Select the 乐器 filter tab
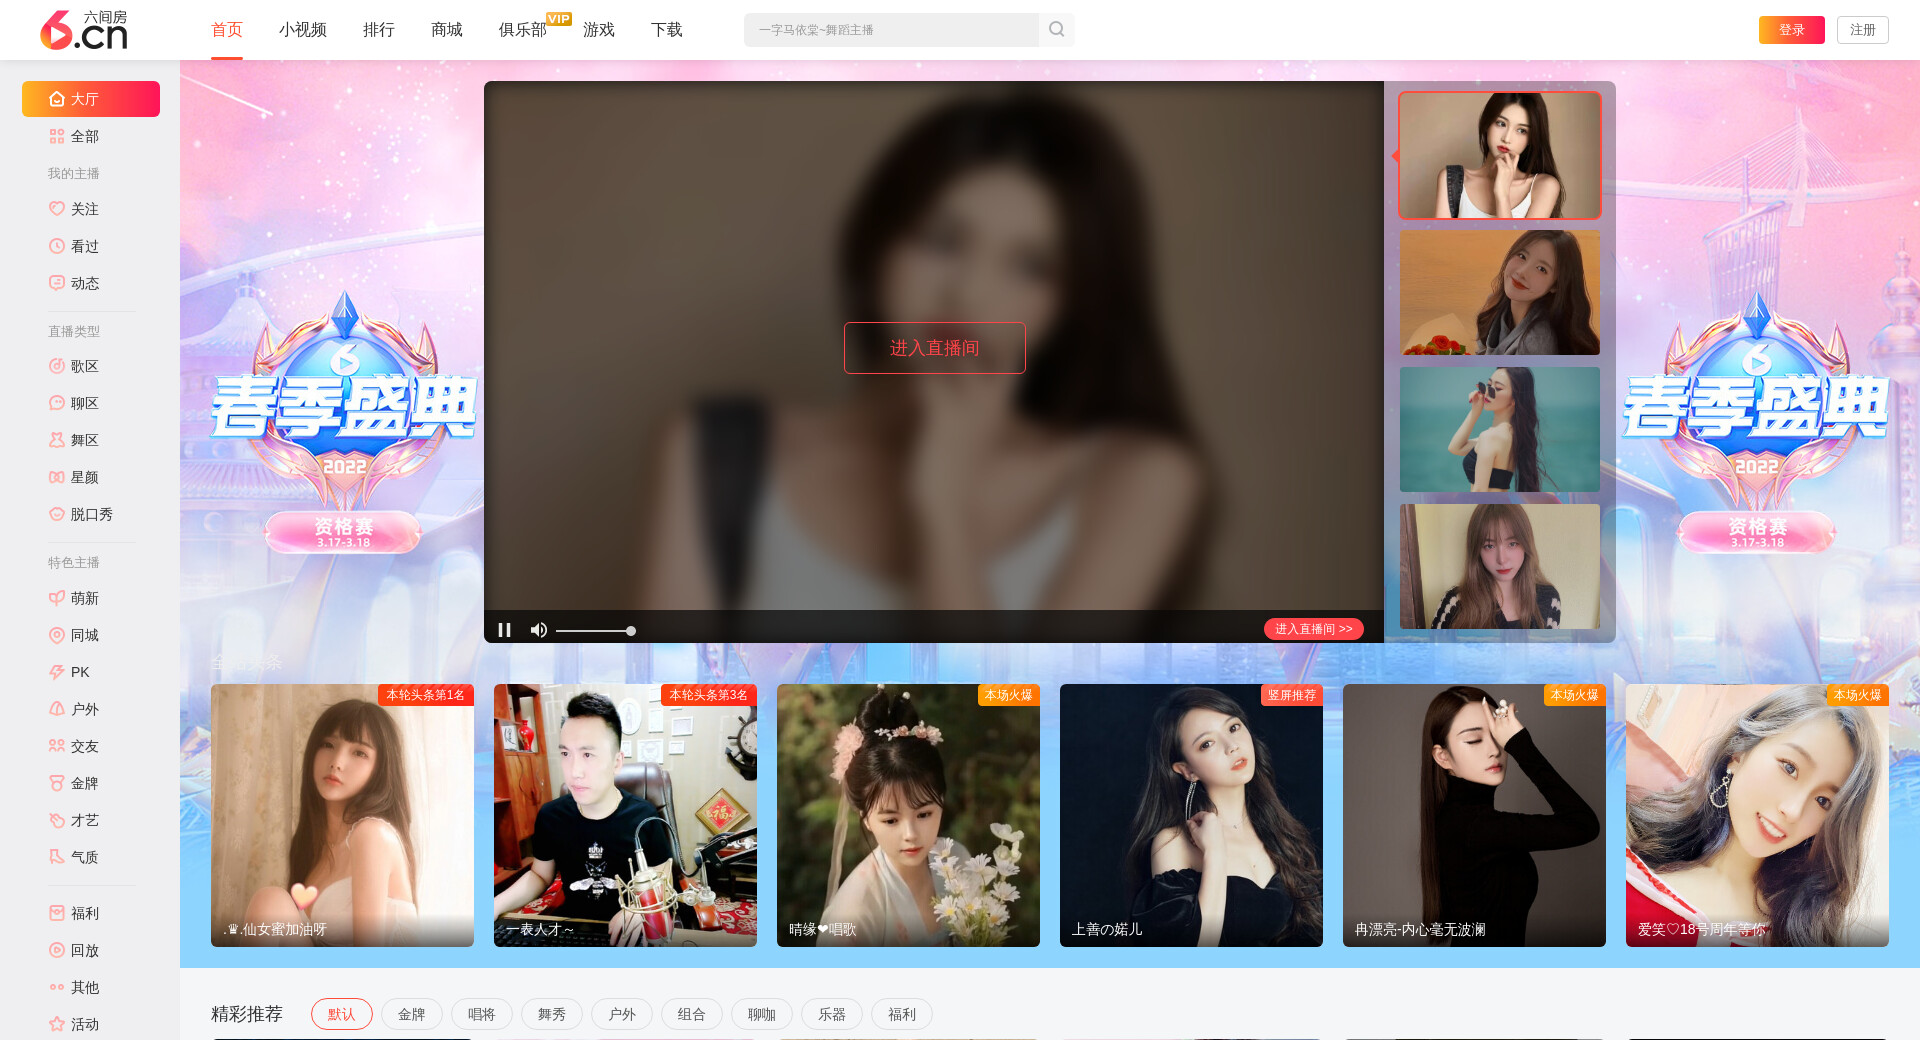Screen dimensions: 1920x1040 point(832,1014)
